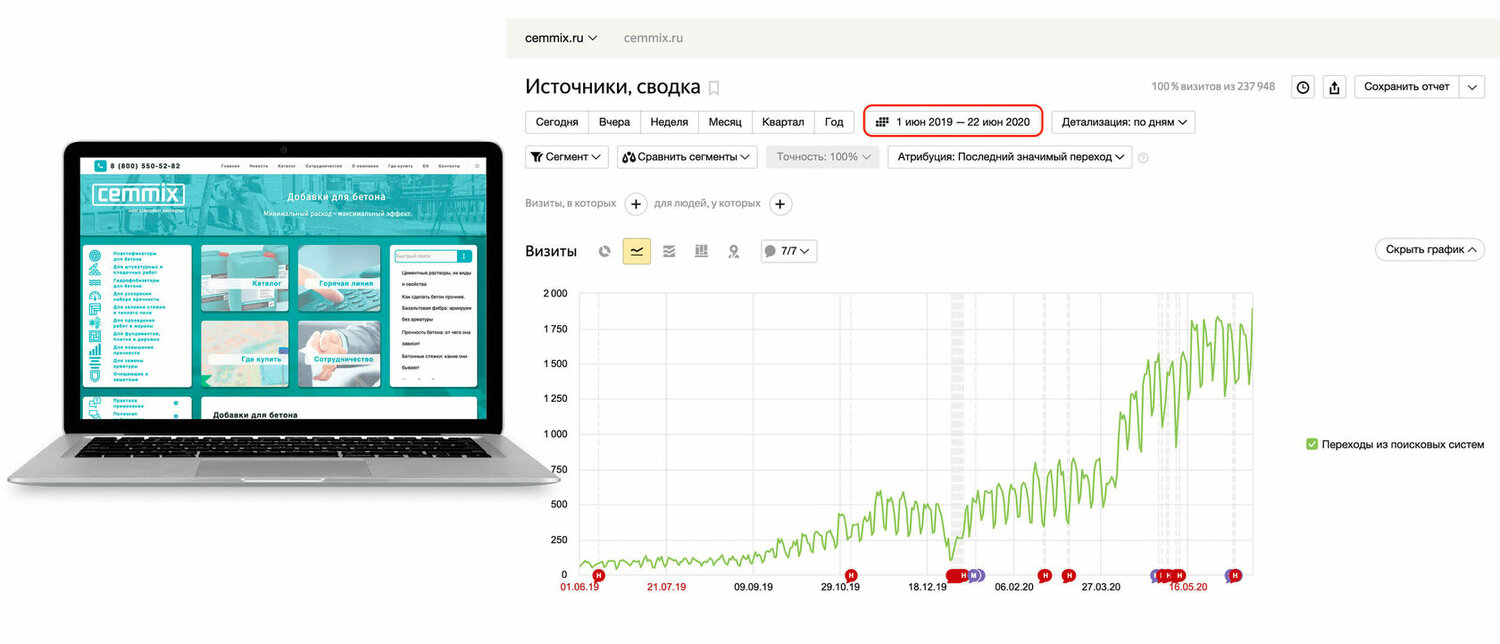
Task: Click the phone icon on cemmix site
Action: [x=100, y=166]
